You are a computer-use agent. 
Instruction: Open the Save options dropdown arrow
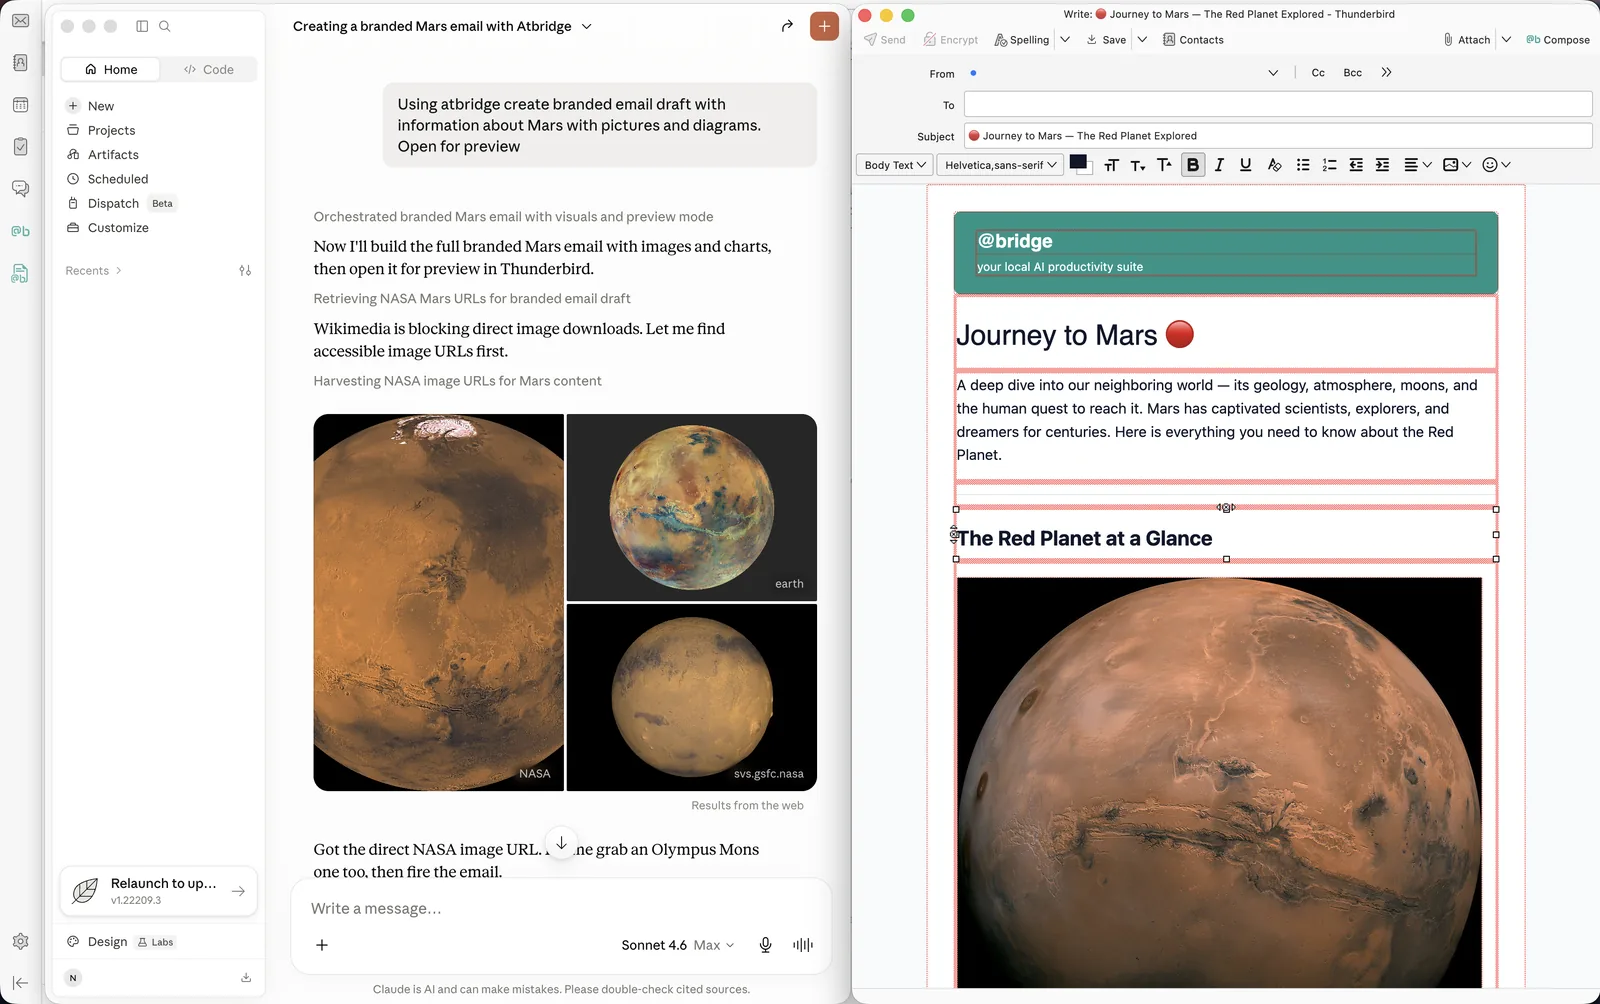[x=1142, y=40]
